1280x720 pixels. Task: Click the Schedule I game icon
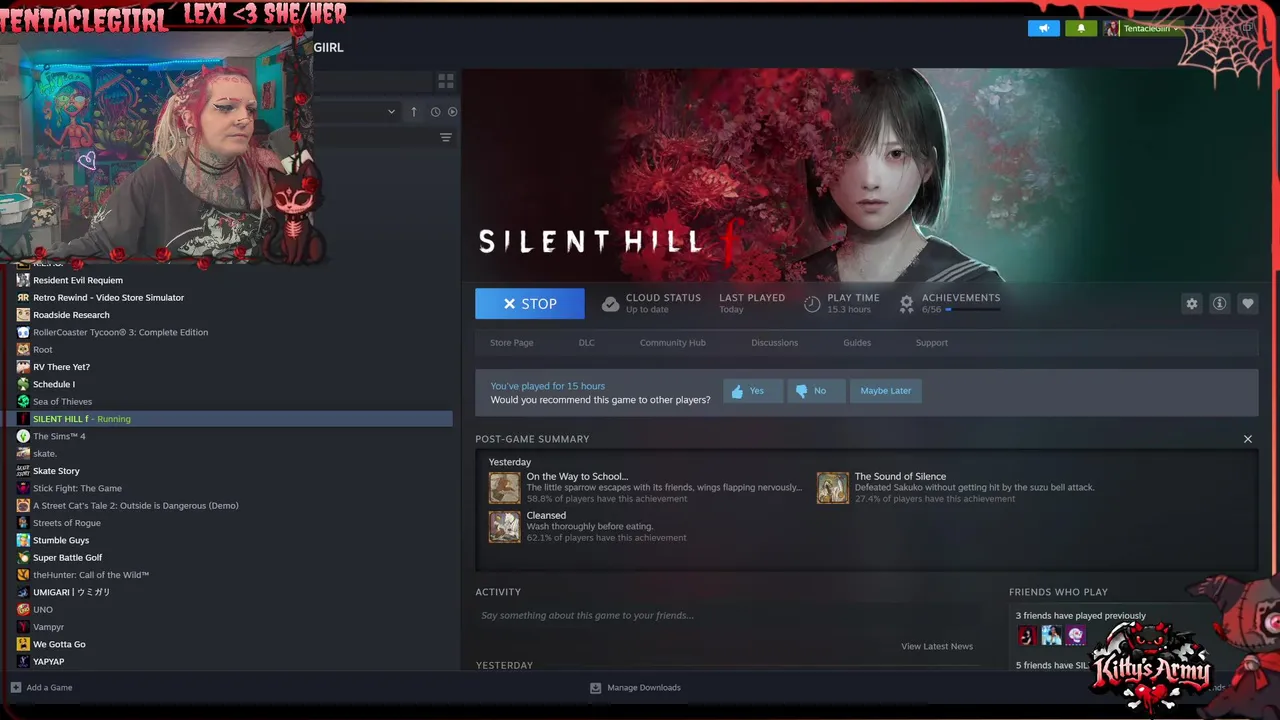[x=23, y=384]
